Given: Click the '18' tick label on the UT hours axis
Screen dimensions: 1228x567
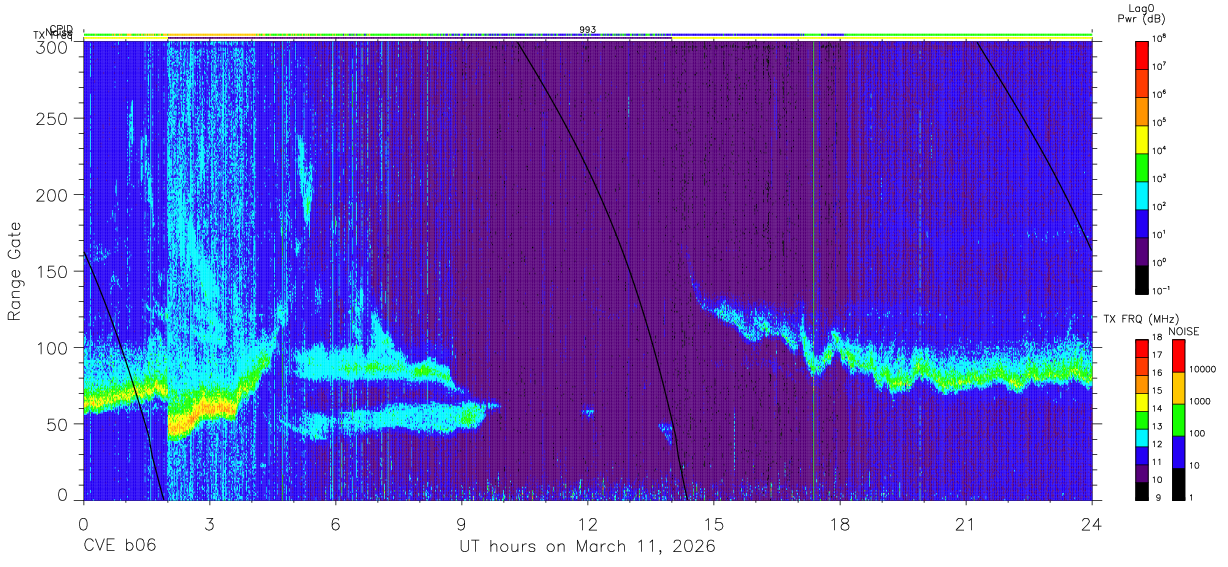Looking at the screenshot, I should click(839, 525).
